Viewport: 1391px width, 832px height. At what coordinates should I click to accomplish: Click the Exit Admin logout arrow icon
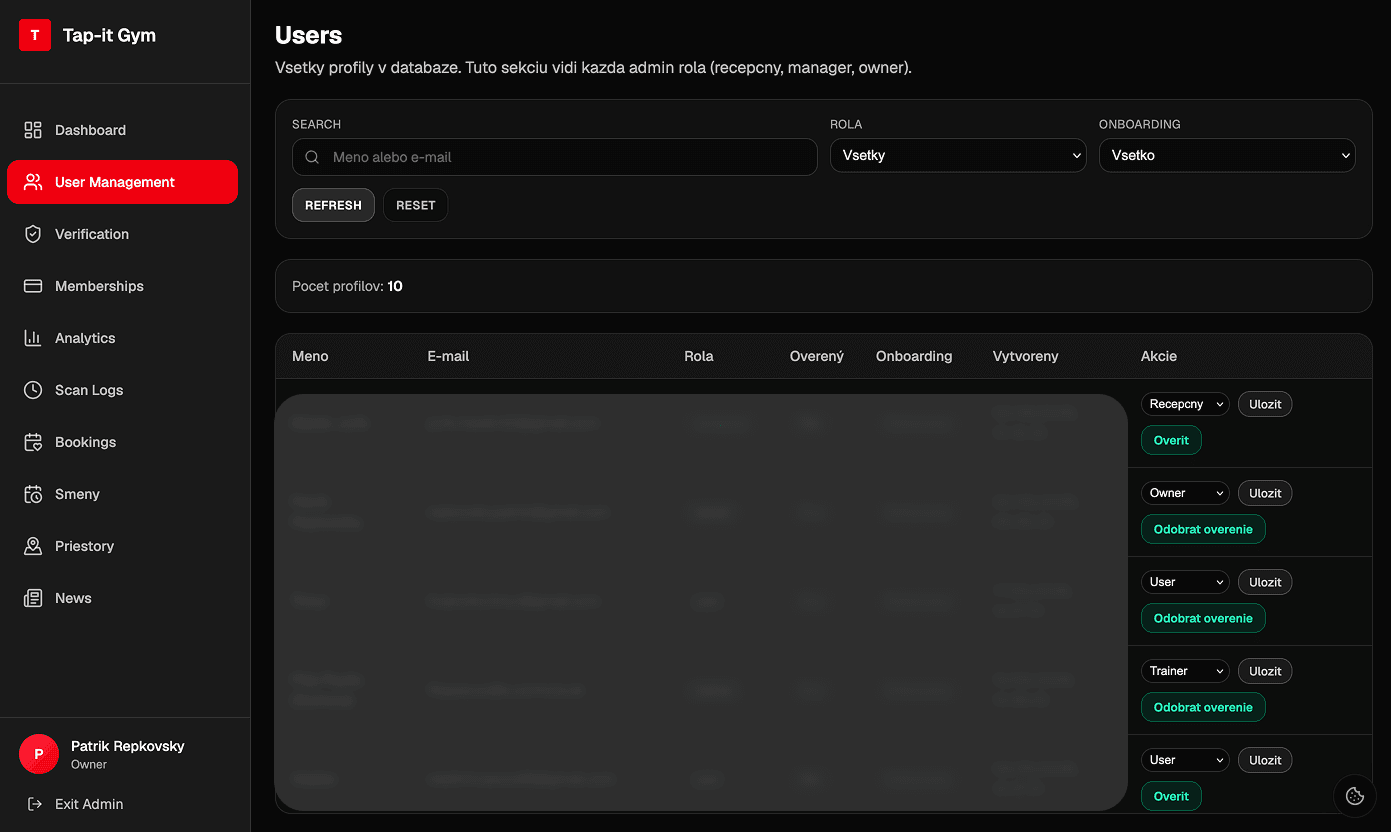coord(35,804)
